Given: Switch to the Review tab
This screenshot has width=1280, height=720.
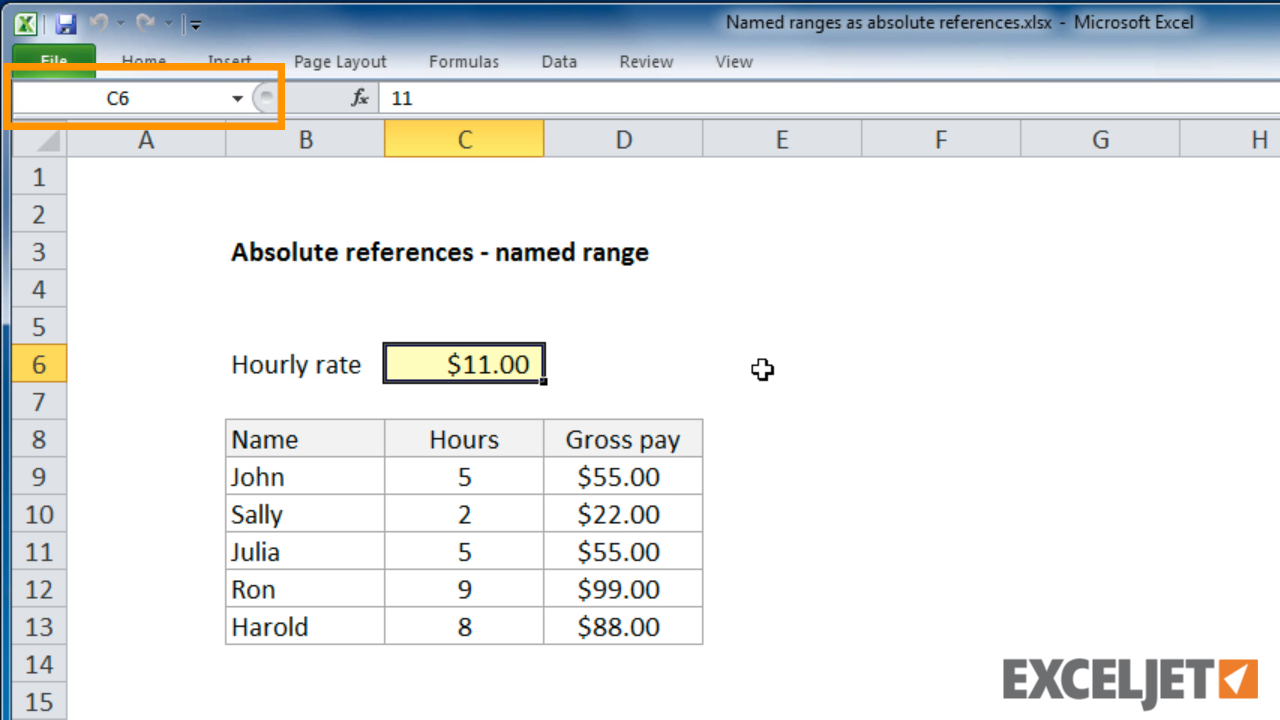Looking at the screenshot, I should 645,61.
